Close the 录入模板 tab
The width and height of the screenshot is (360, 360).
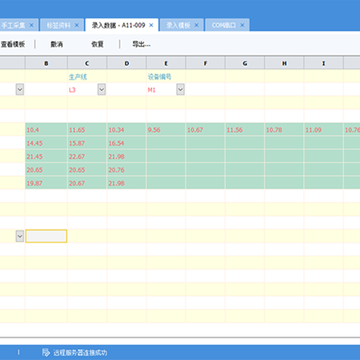pos(196,25)
